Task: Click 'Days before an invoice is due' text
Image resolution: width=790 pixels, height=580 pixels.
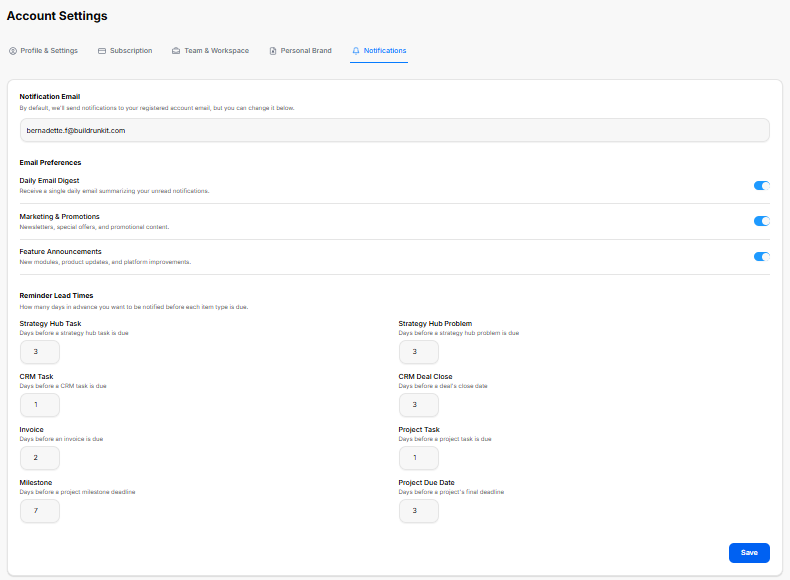Action: (61, 439)
